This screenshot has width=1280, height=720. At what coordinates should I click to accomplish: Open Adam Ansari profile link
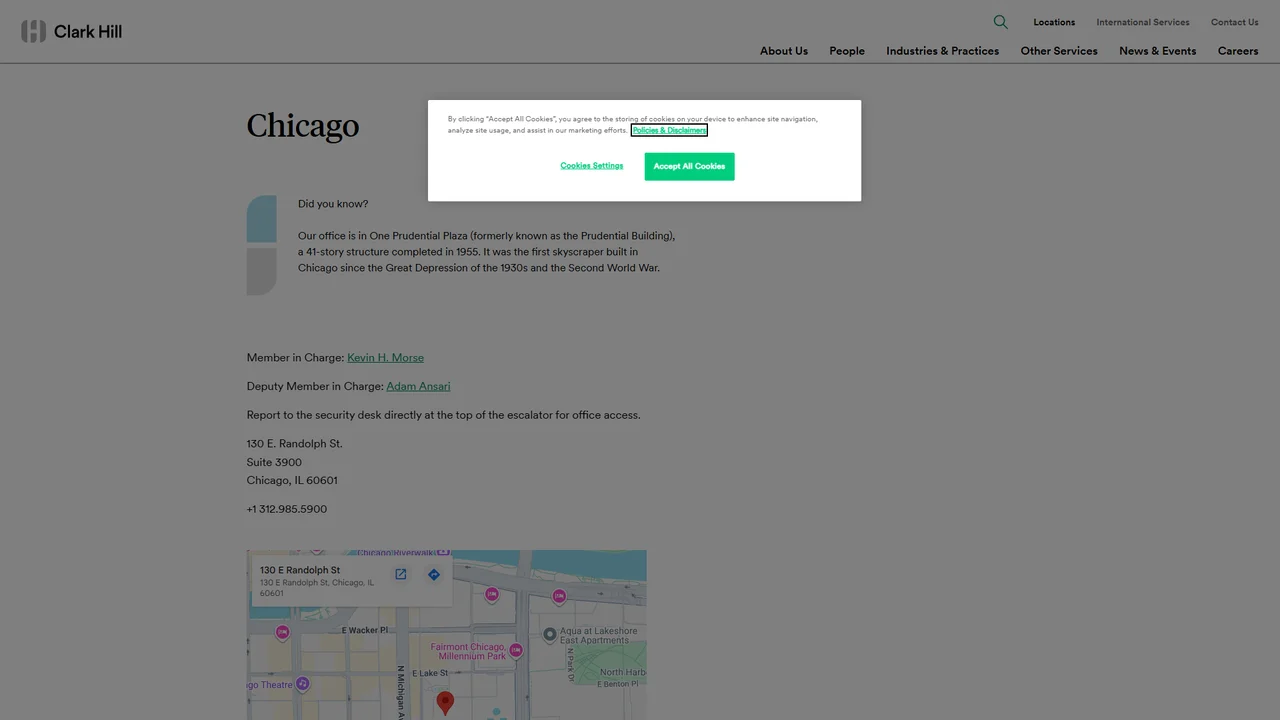coord(418,386)
